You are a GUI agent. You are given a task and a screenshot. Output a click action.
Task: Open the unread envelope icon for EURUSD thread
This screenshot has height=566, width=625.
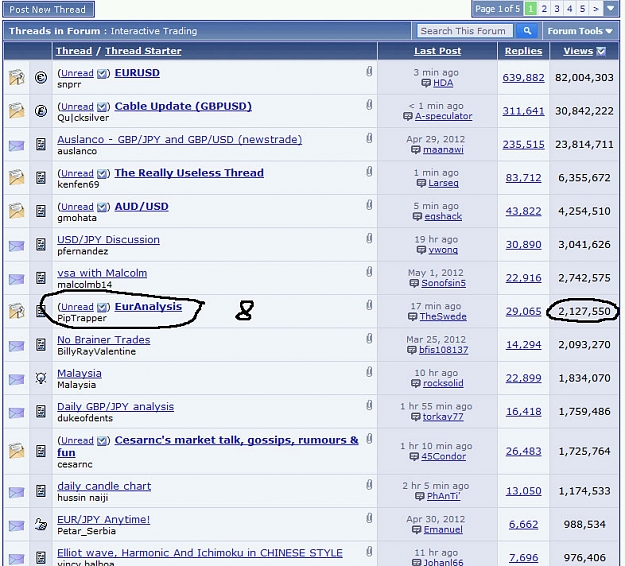pos(16,77)
